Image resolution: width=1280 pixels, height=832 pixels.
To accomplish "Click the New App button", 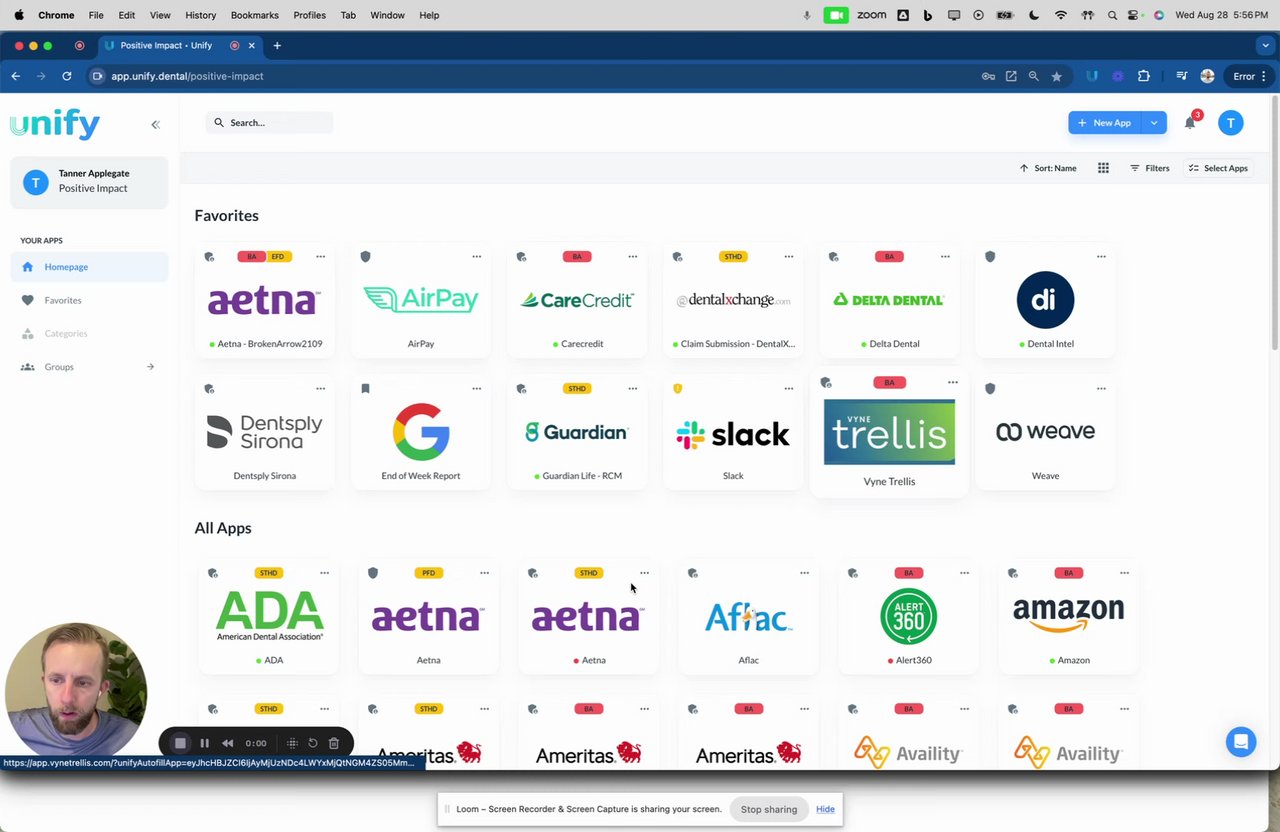I will coord(1105,122).
